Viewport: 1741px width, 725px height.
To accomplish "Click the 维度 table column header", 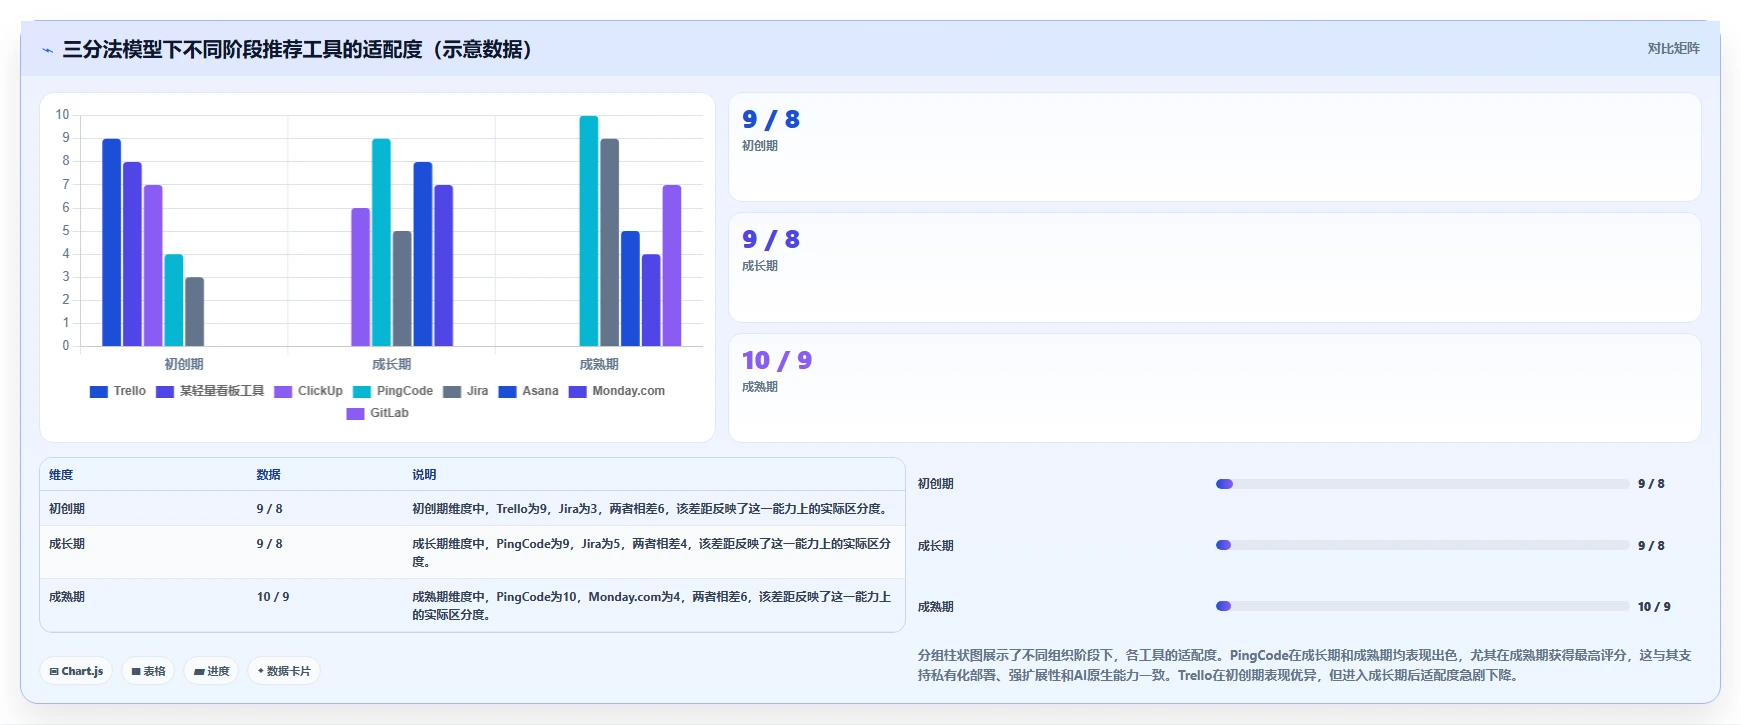I will (x=61, y=475).
